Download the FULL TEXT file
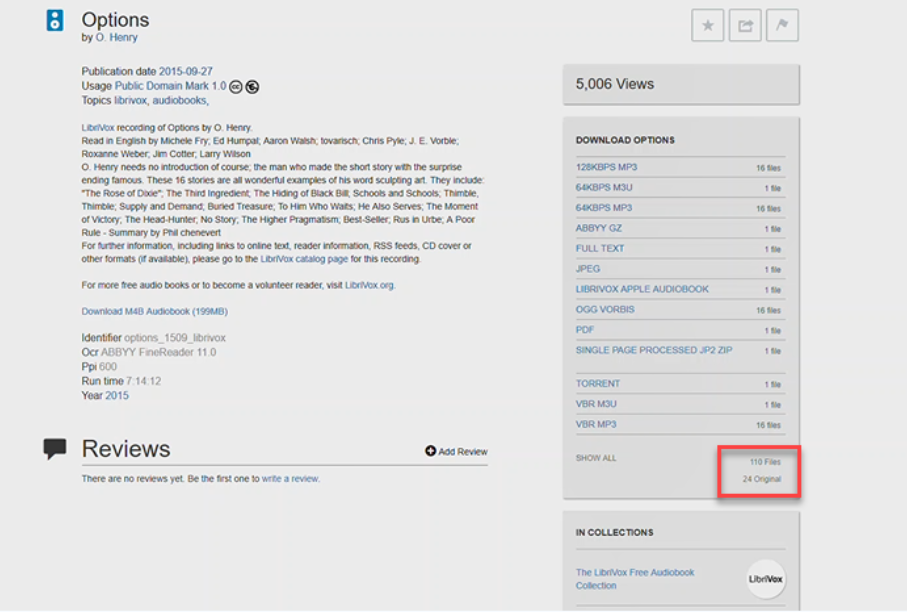 [600, 248]
